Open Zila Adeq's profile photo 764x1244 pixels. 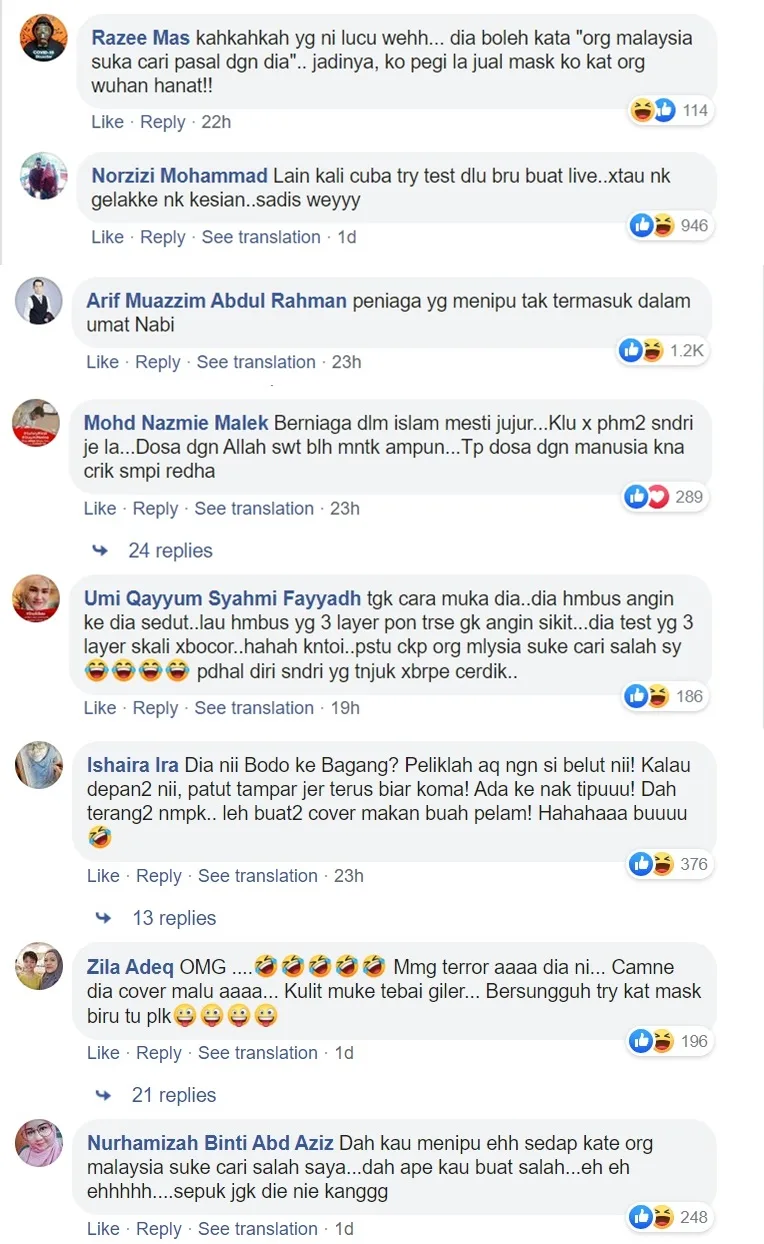coord(38,966)
